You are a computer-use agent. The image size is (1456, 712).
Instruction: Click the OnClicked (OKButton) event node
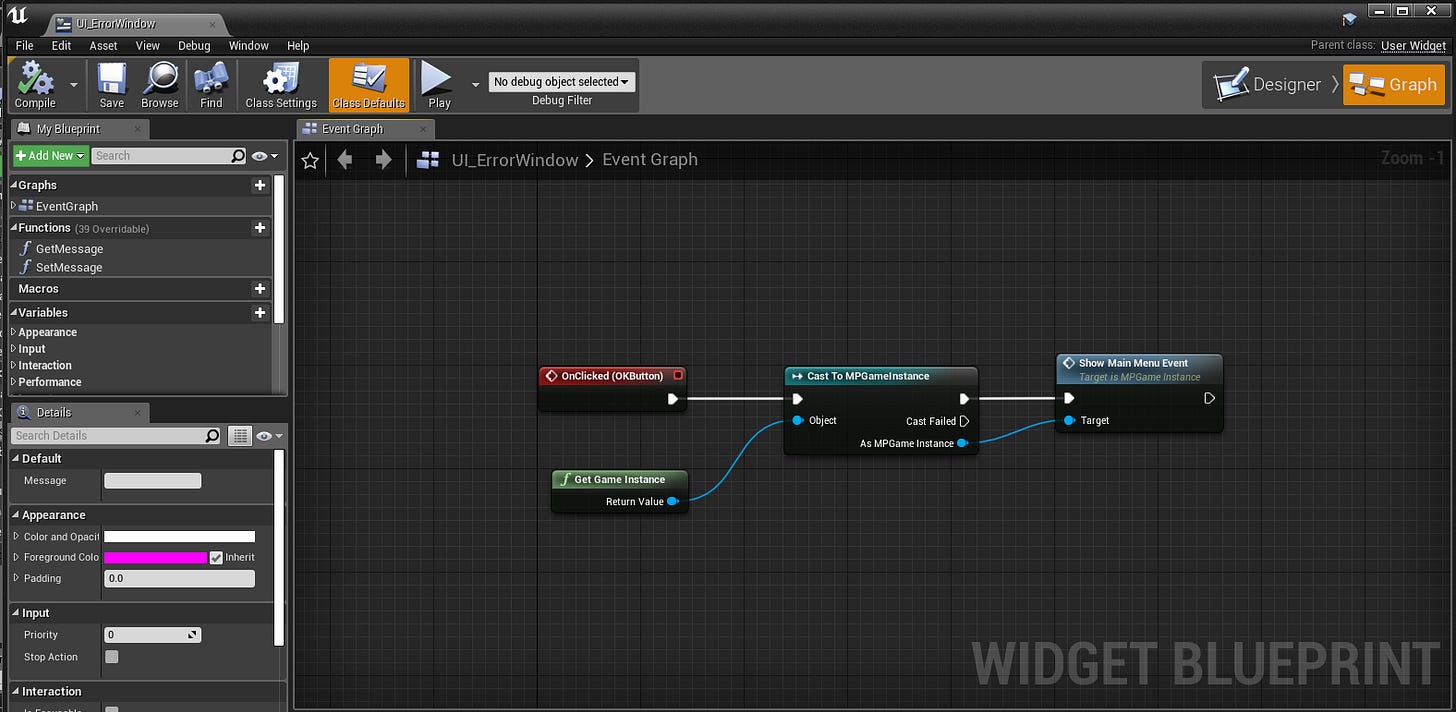613,388
